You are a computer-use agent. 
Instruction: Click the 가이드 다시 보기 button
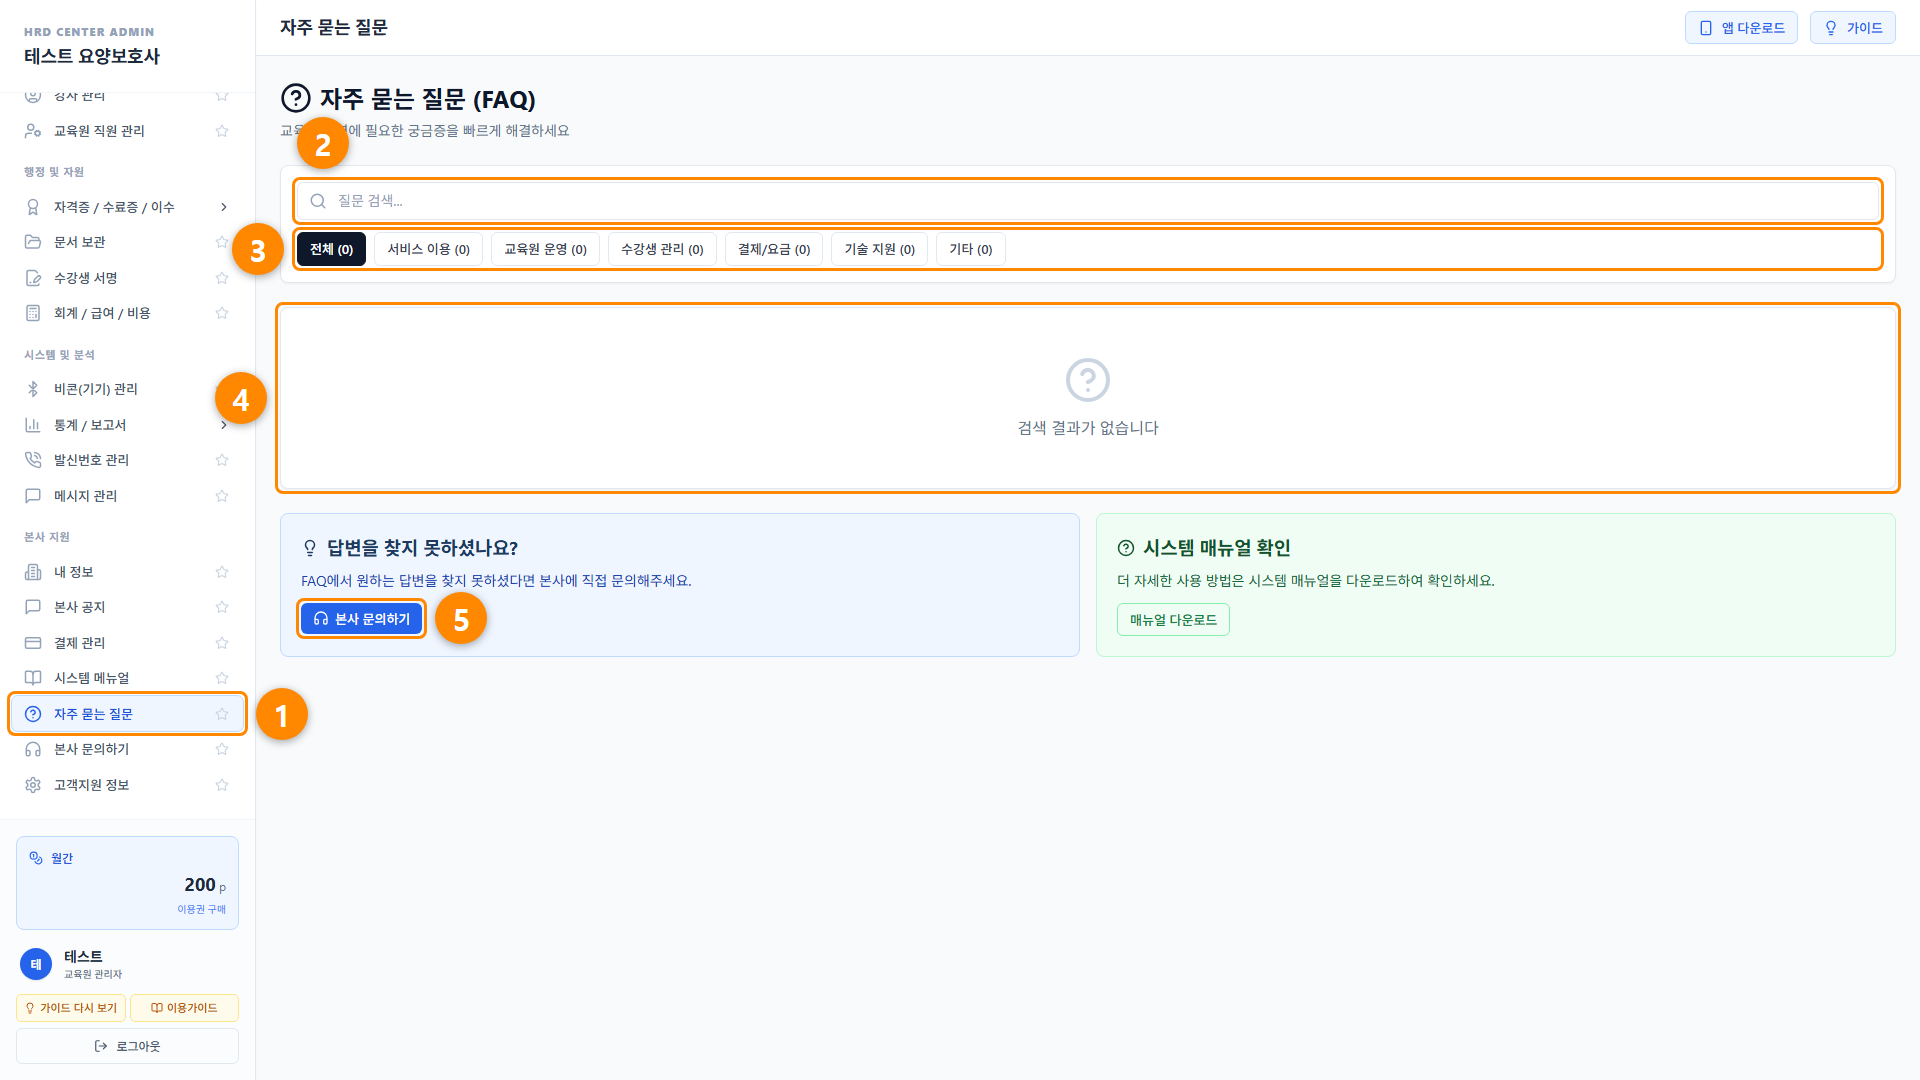(71, 1008)
